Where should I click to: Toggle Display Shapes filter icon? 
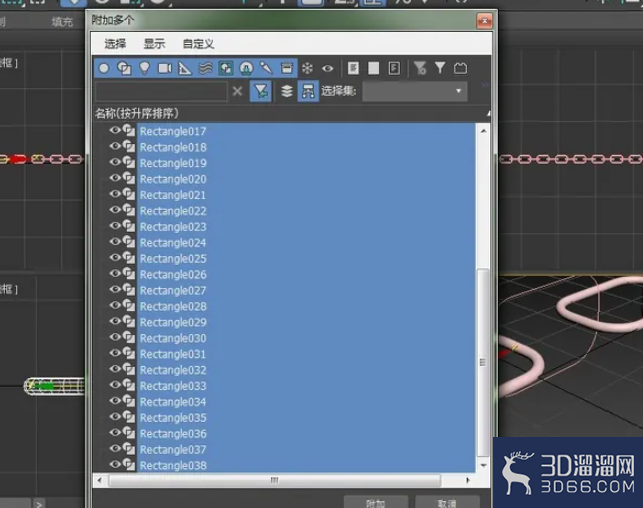[124, 68]
